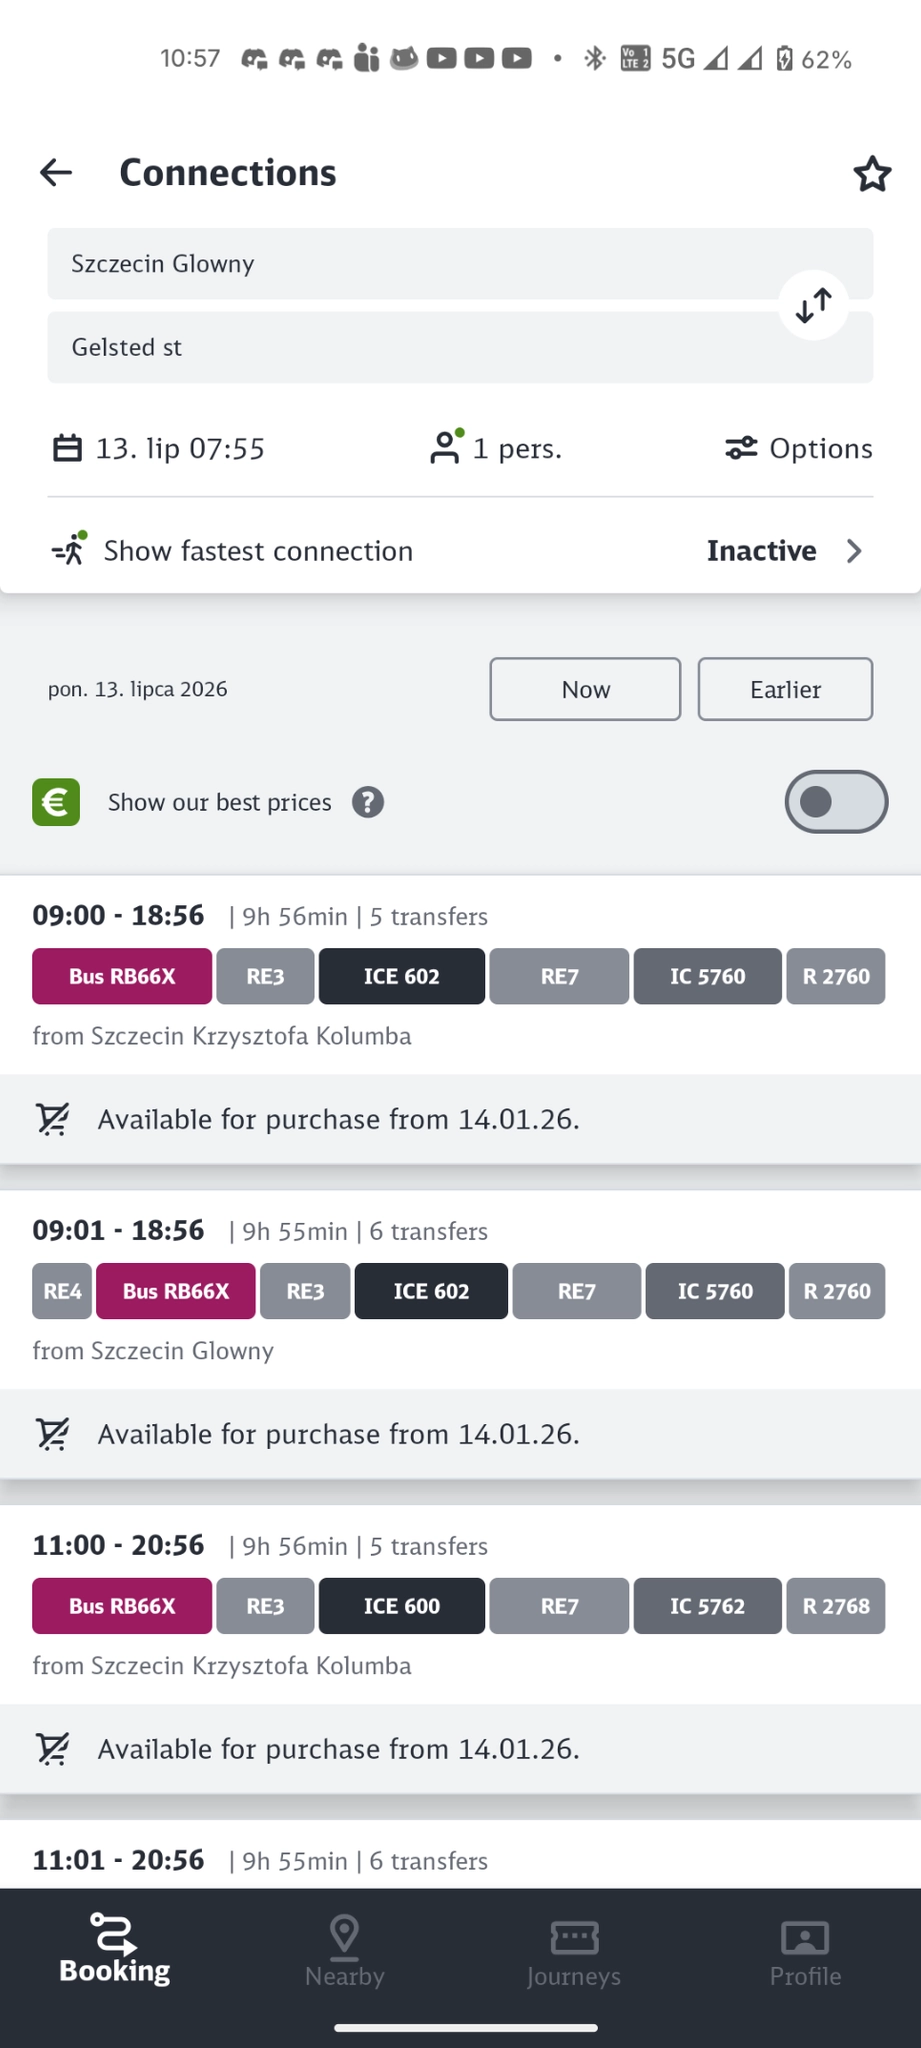This screenshot has height=2048, width=921.
Task: Open the Options filter sliders icon
Action: pos(741,448)
